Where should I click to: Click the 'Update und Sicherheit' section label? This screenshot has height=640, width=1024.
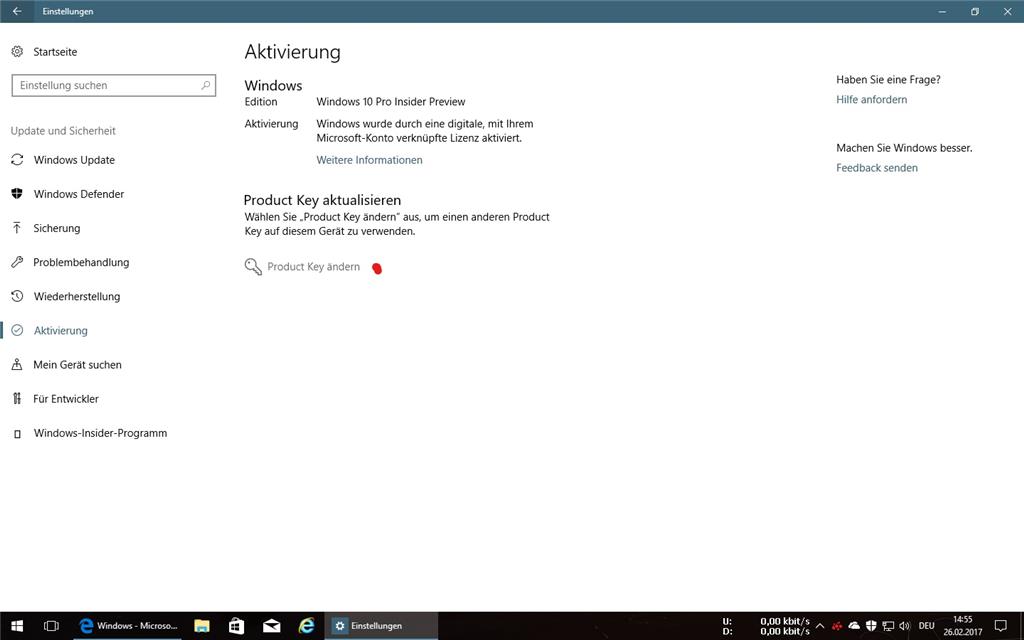point(63,131)
